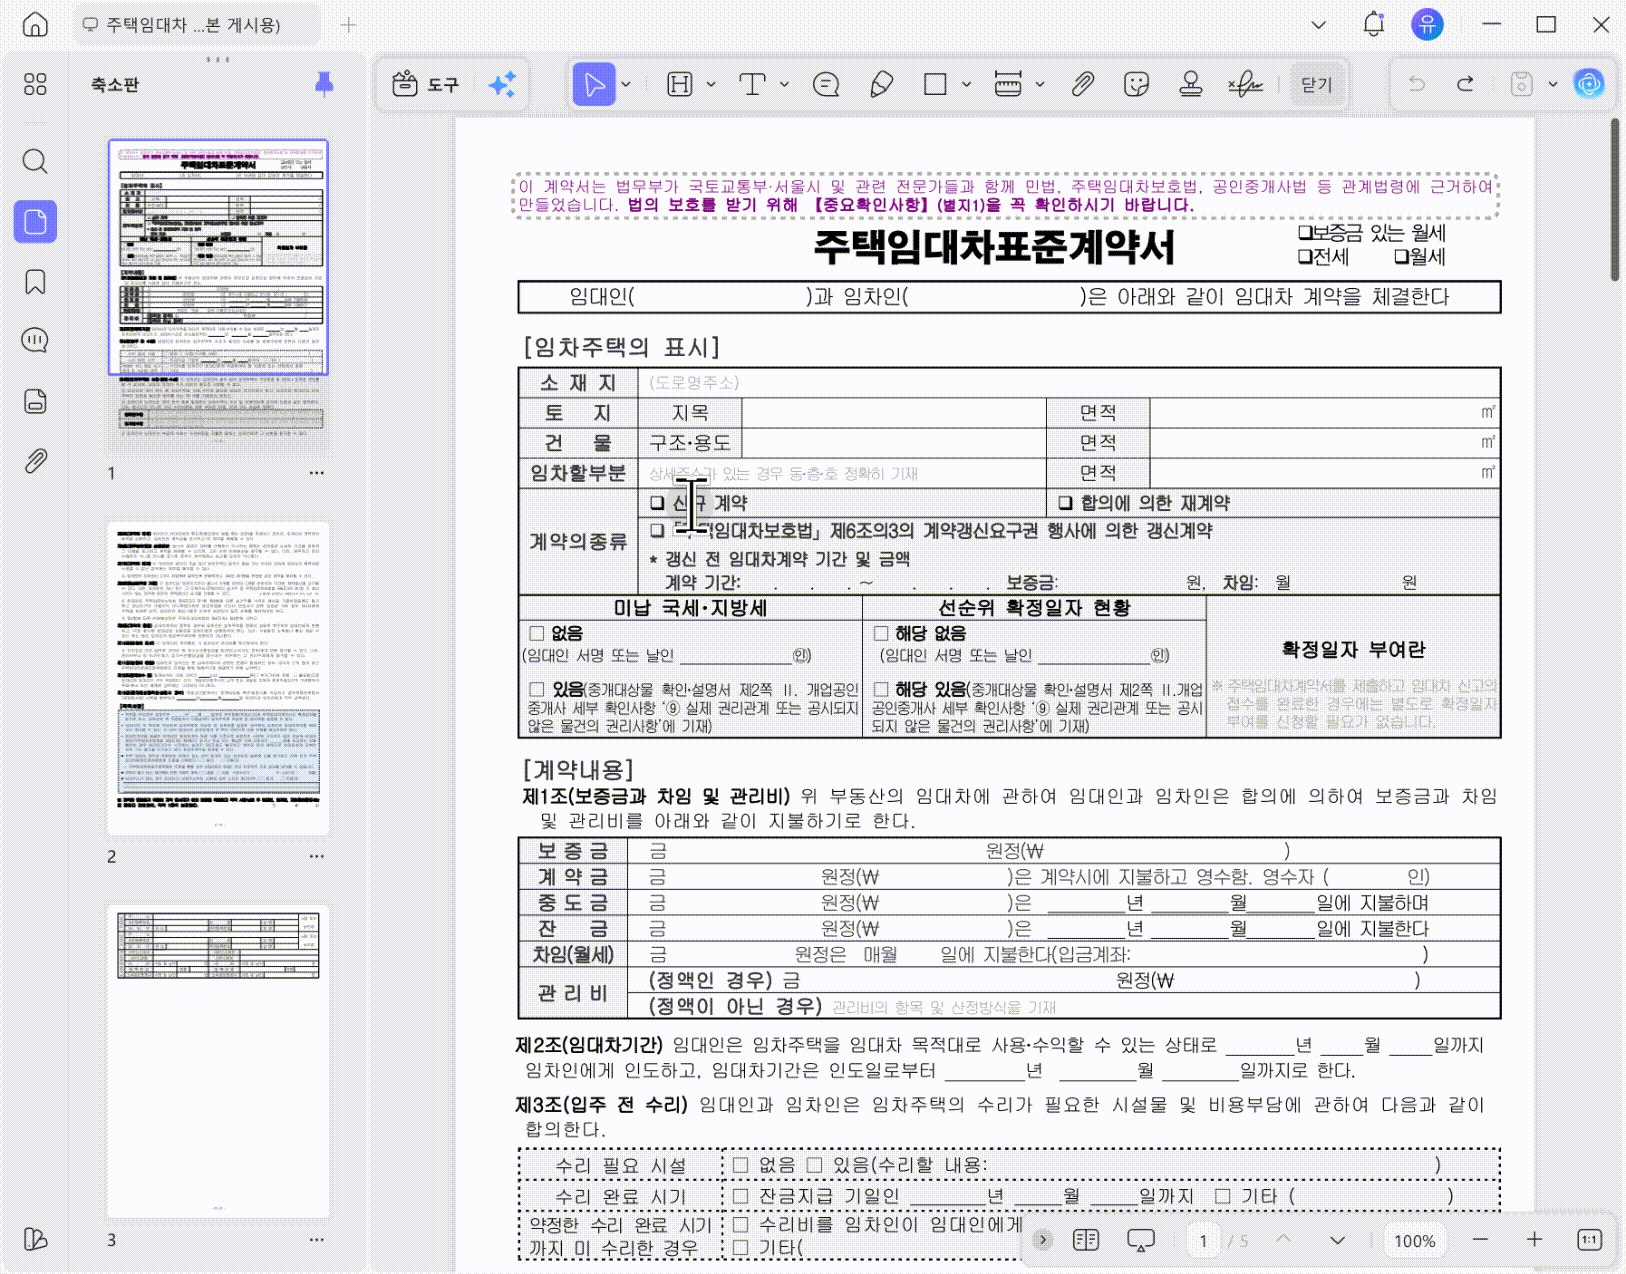Switch to the 주택임대차 document tab
This screenshot has width=1626, height=1274.
[x=196, y=25]
